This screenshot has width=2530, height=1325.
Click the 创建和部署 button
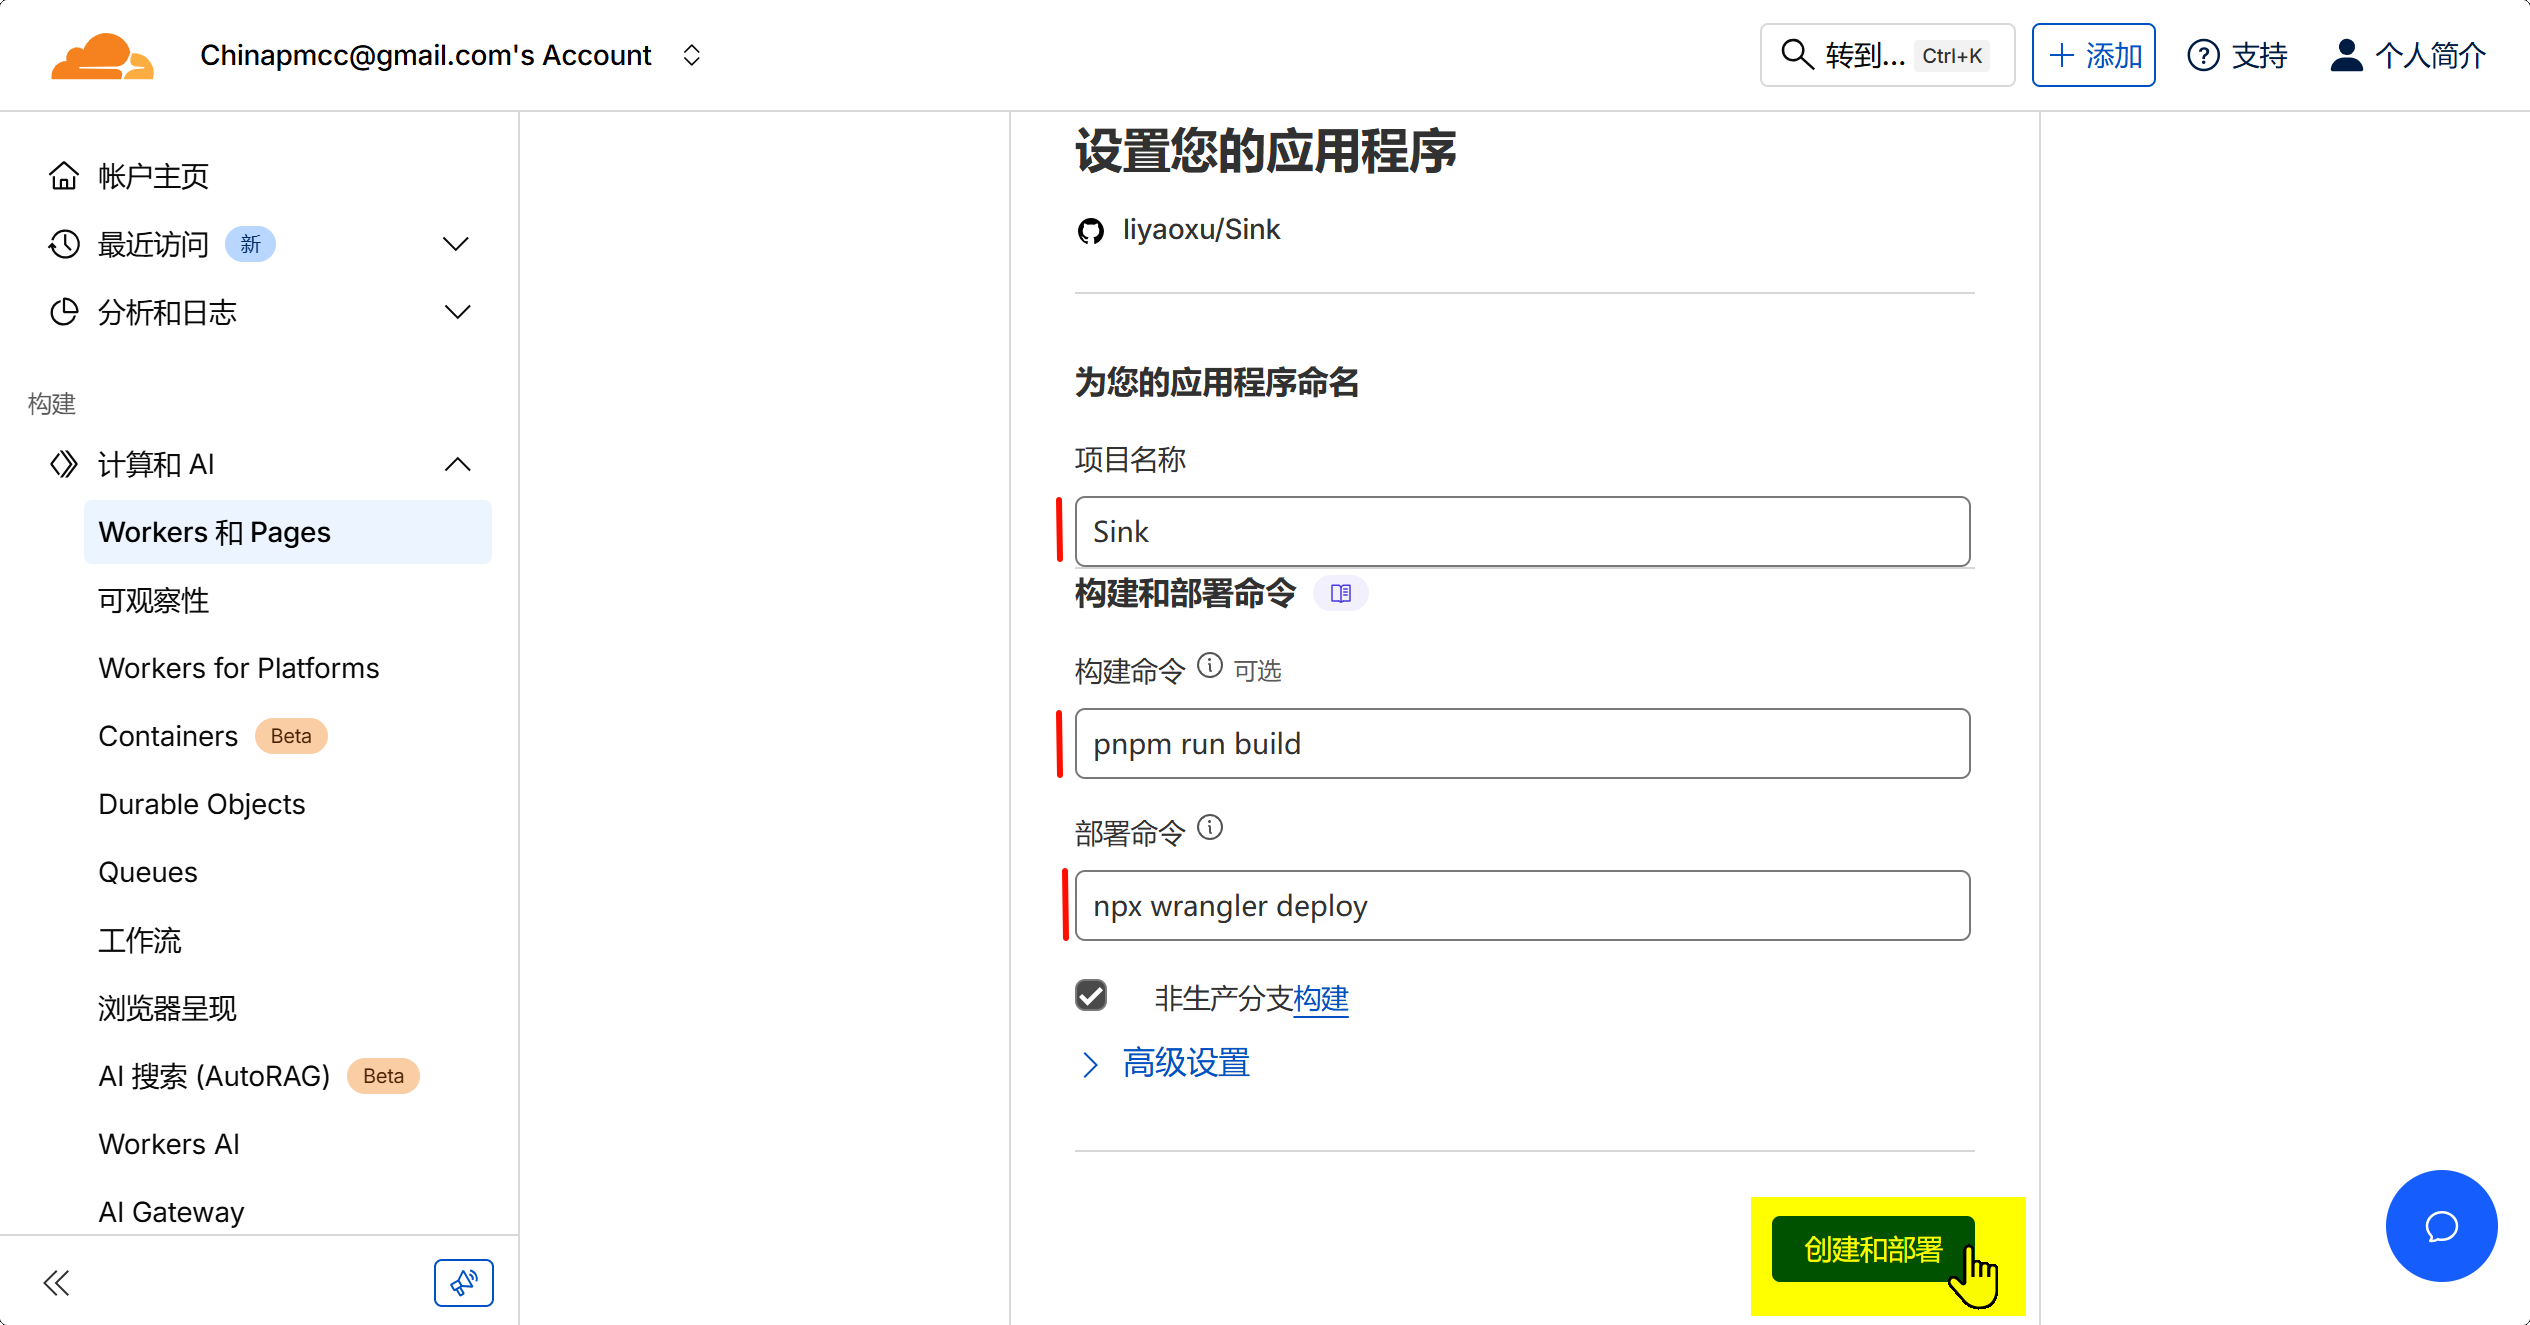1872,1249
